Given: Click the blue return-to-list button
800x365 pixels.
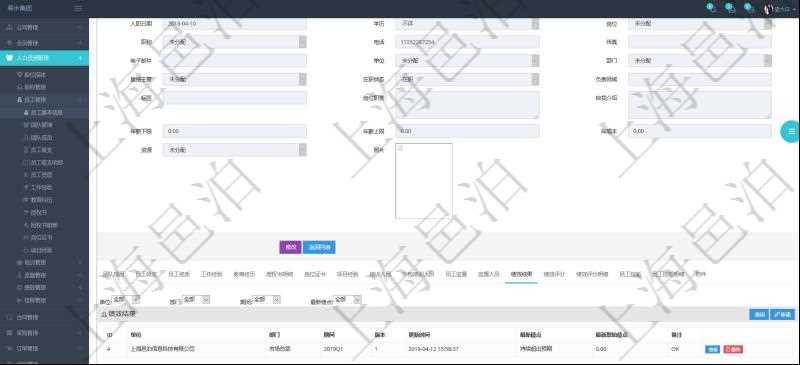Looking at the screenshot, I should (x=319, y=247).
